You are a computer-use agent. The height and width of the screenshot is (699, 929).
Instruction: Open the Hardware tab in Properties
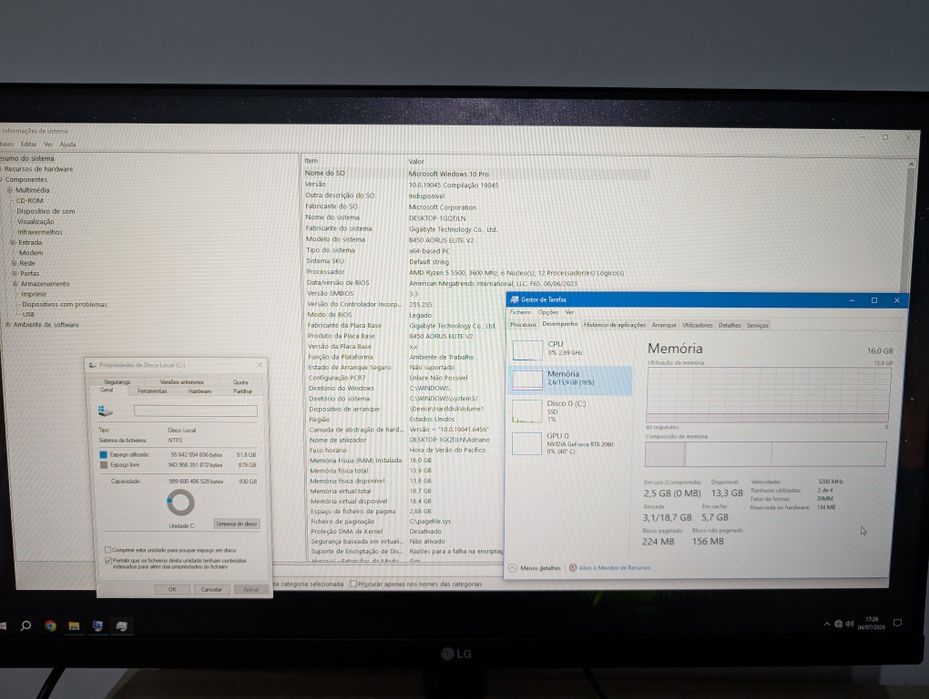pos(200,391)
